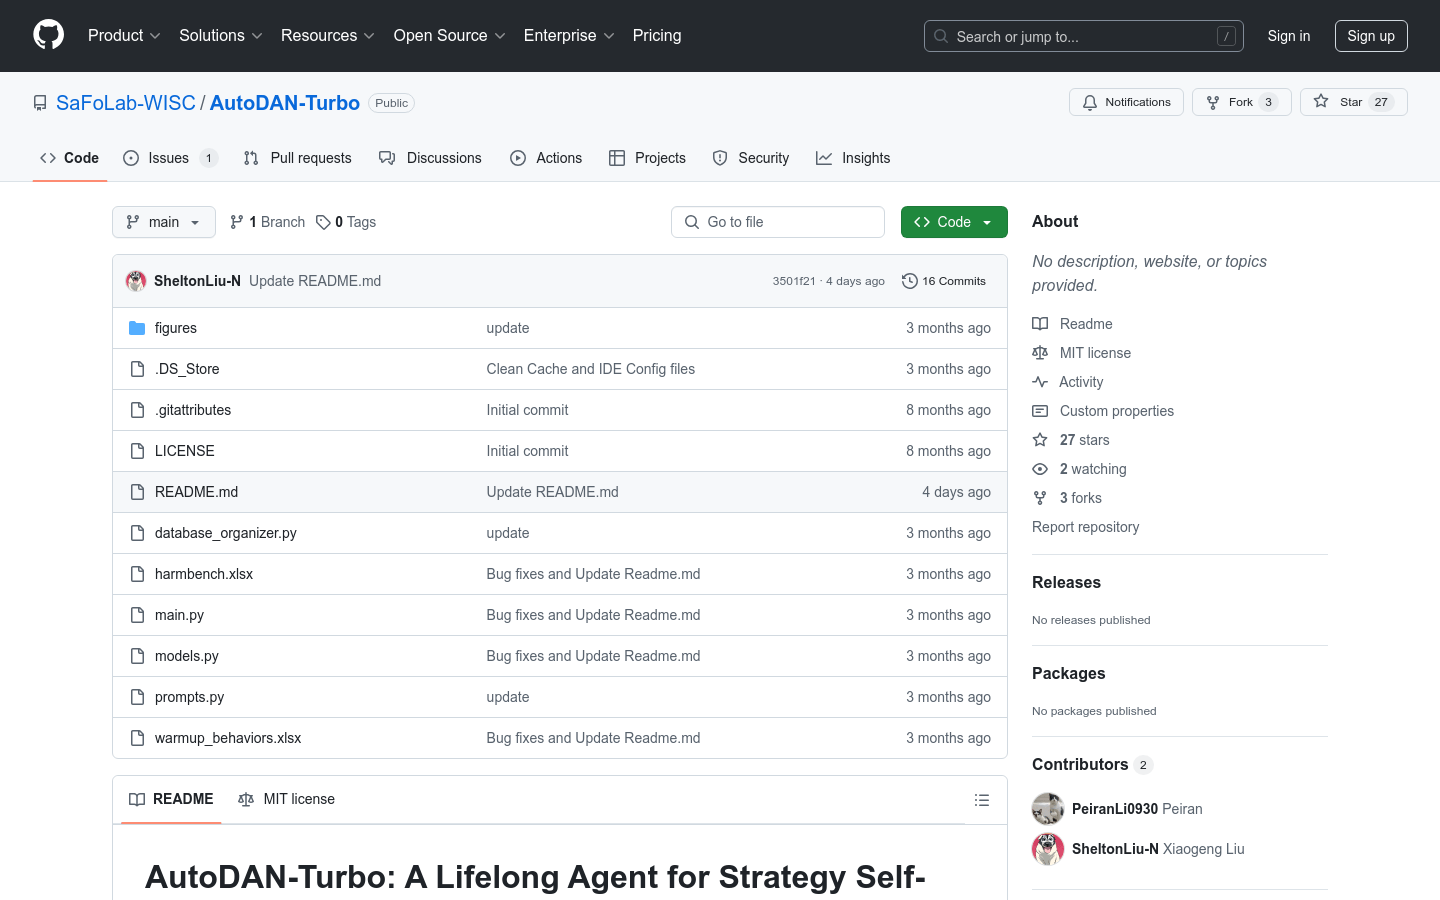
Task: Click the fork icon next to 3 forks
Action: click(1040, 498)
